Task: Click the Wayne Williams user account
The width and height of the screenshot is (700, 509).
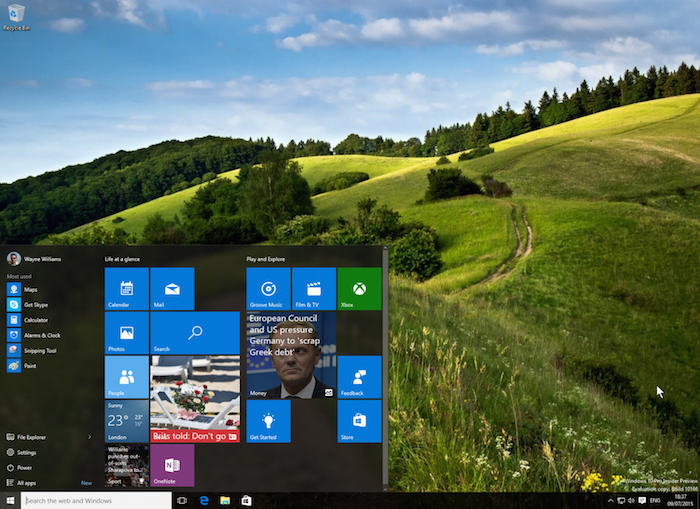Action: tap(40, 258)
